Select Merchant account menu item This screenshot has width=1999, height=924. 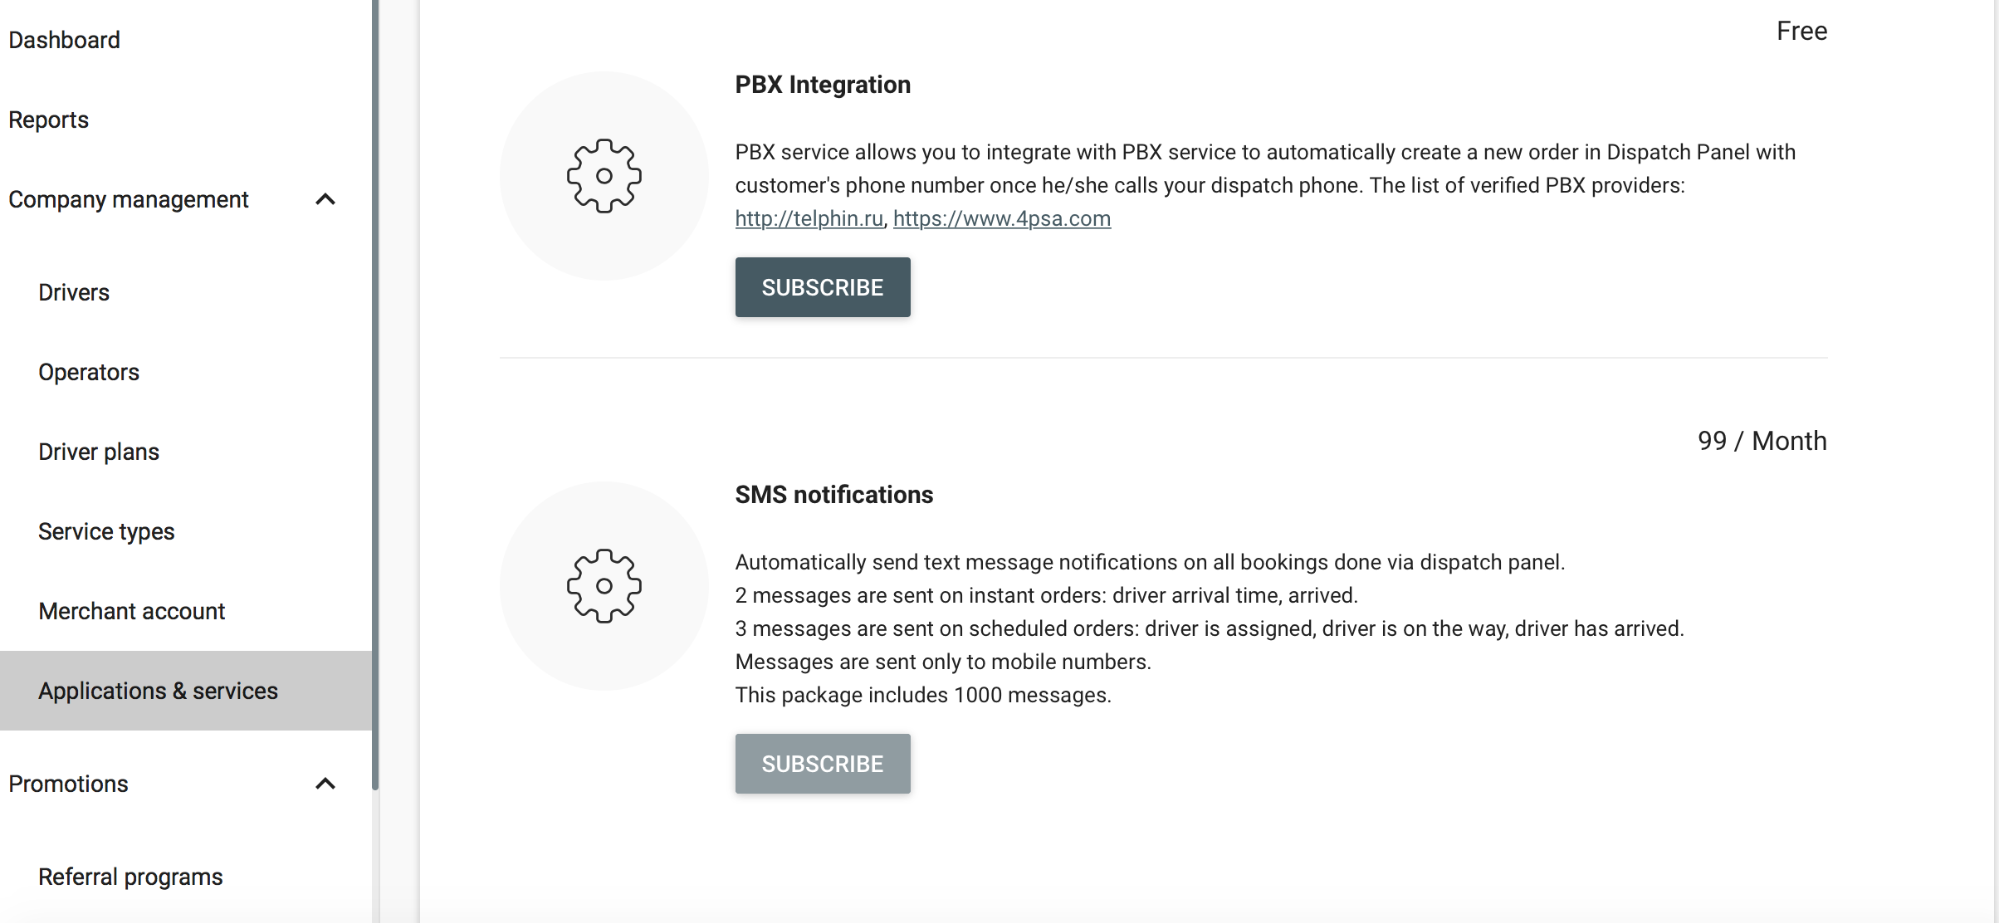pyautogui.click(x=132, y=611)
